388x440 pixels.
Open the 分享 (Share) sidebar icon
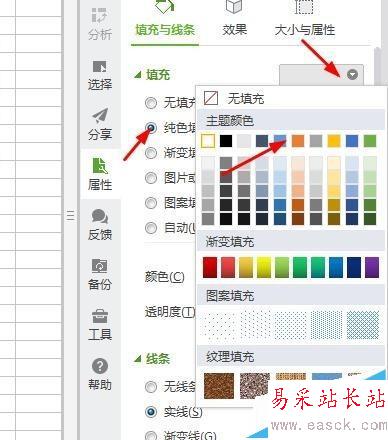100,124
